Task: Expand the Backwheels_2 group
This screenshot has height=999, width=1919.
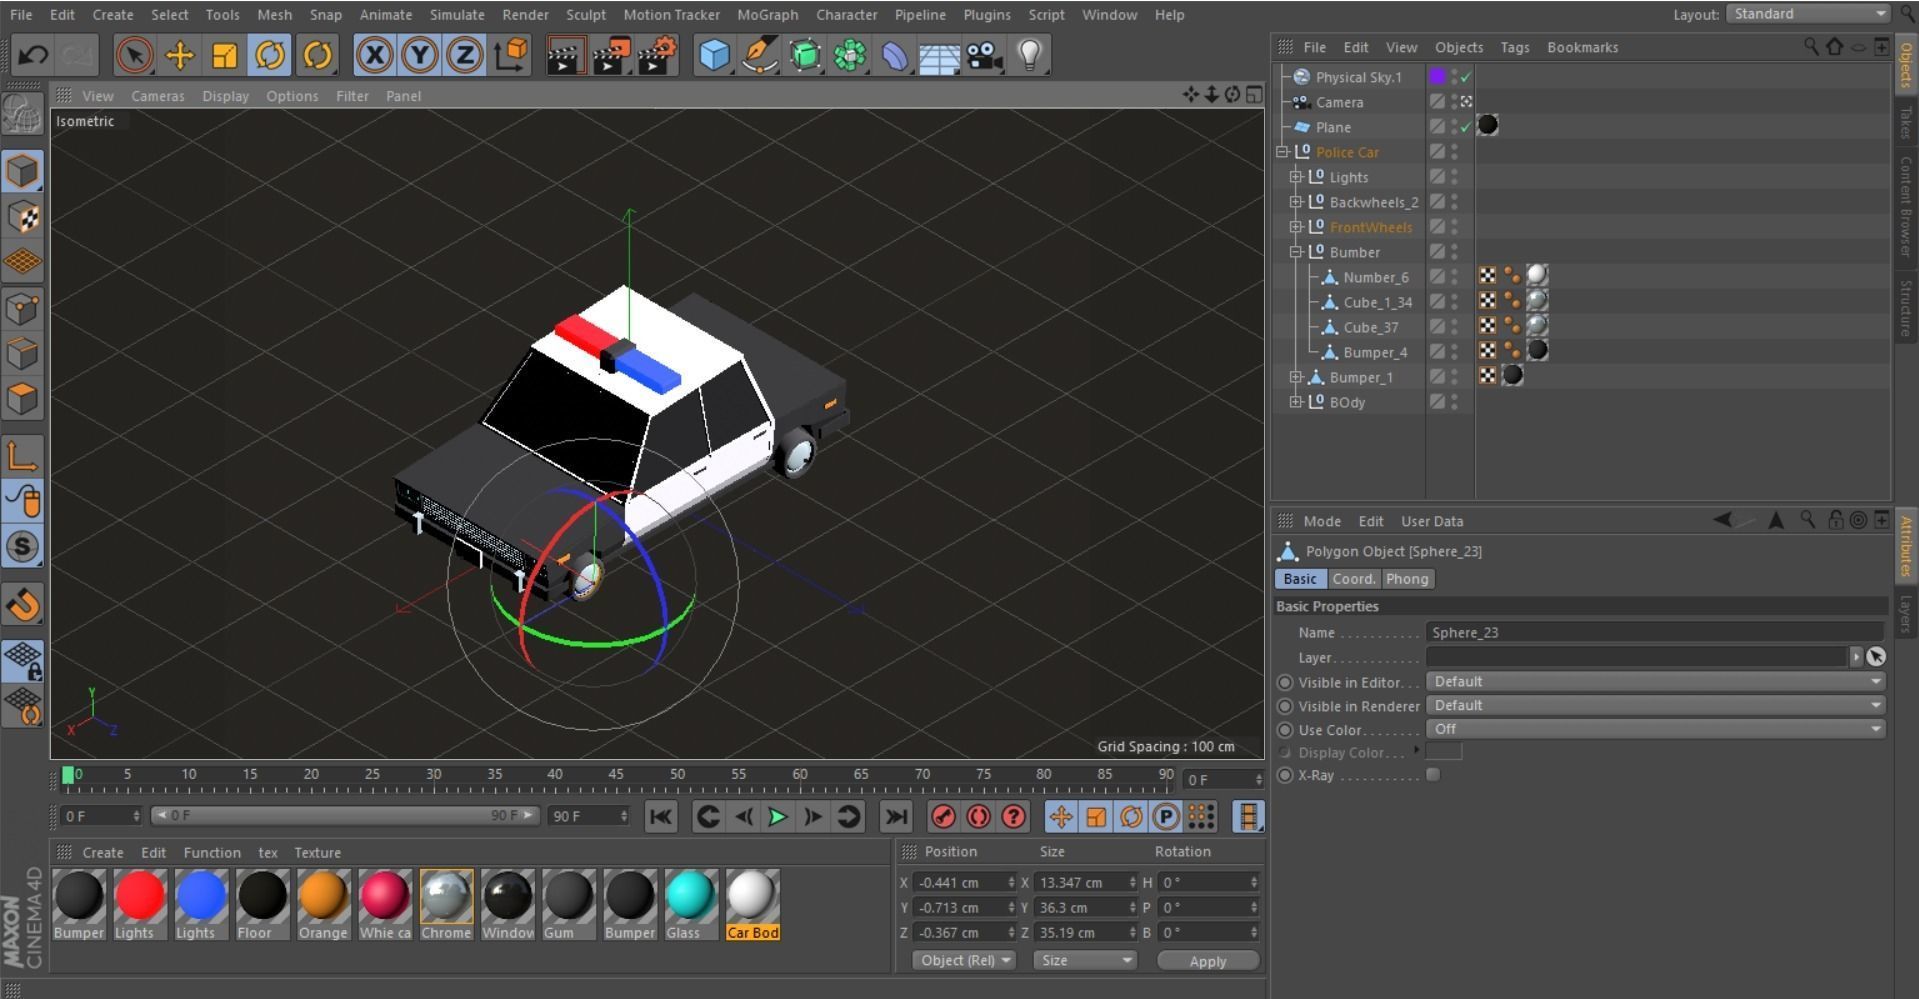Action: click(x=1296, y=202)
